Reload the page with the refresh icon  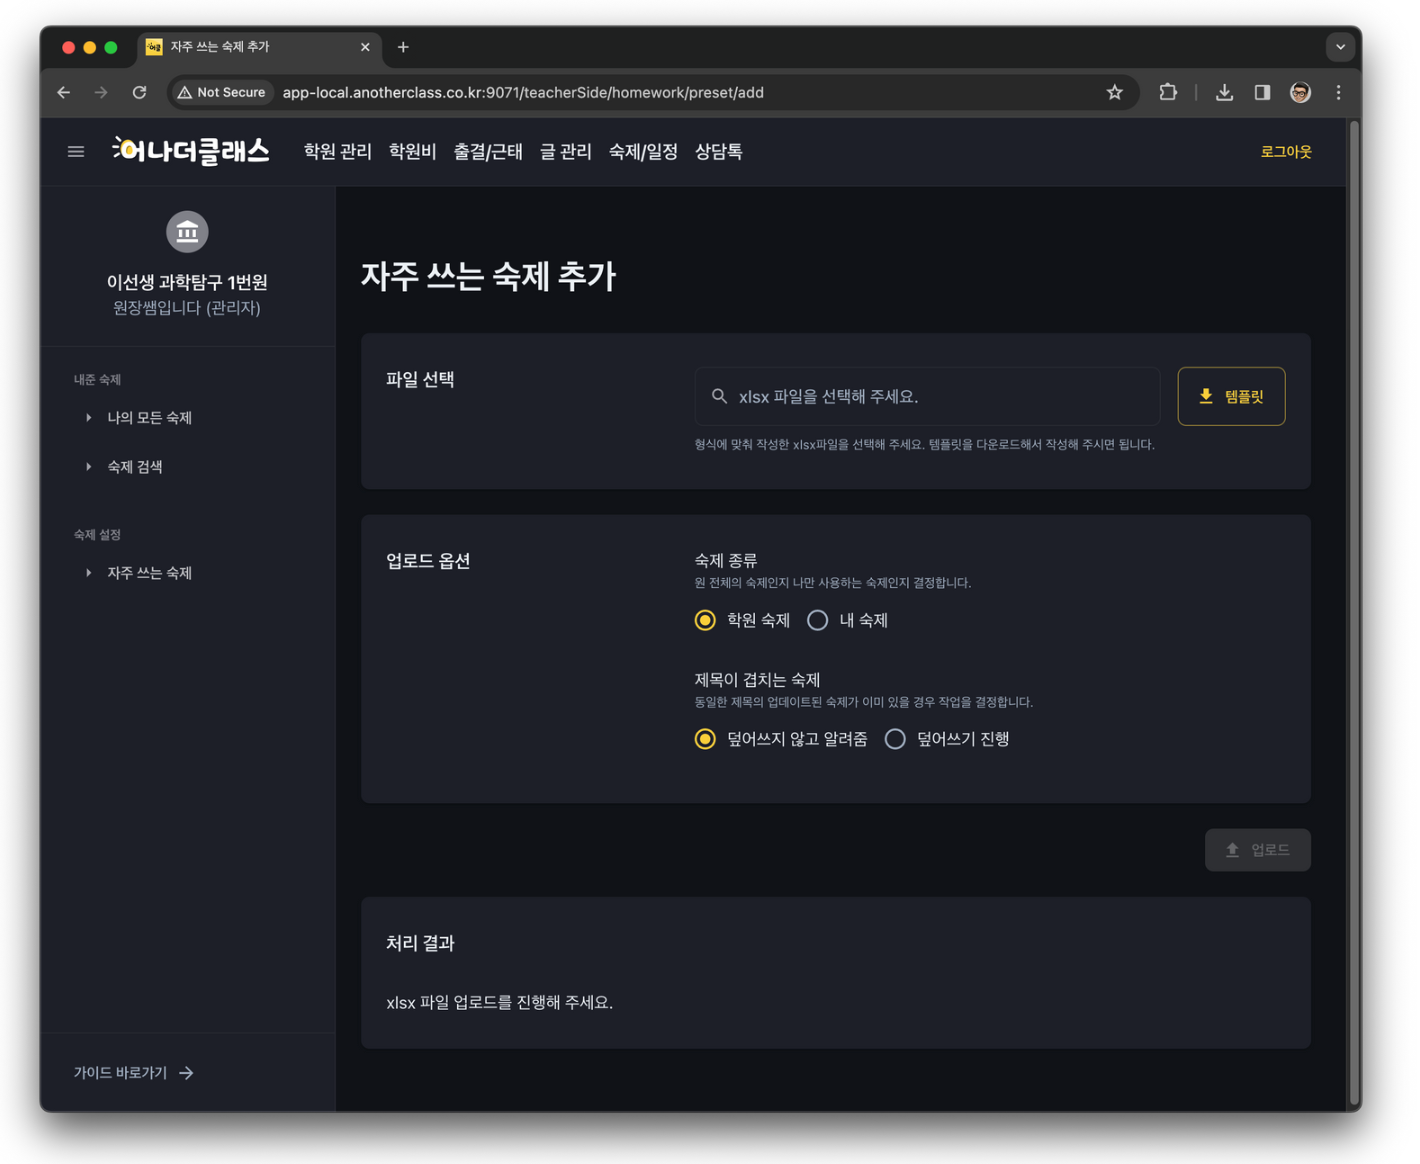click(x=140, y=92)
